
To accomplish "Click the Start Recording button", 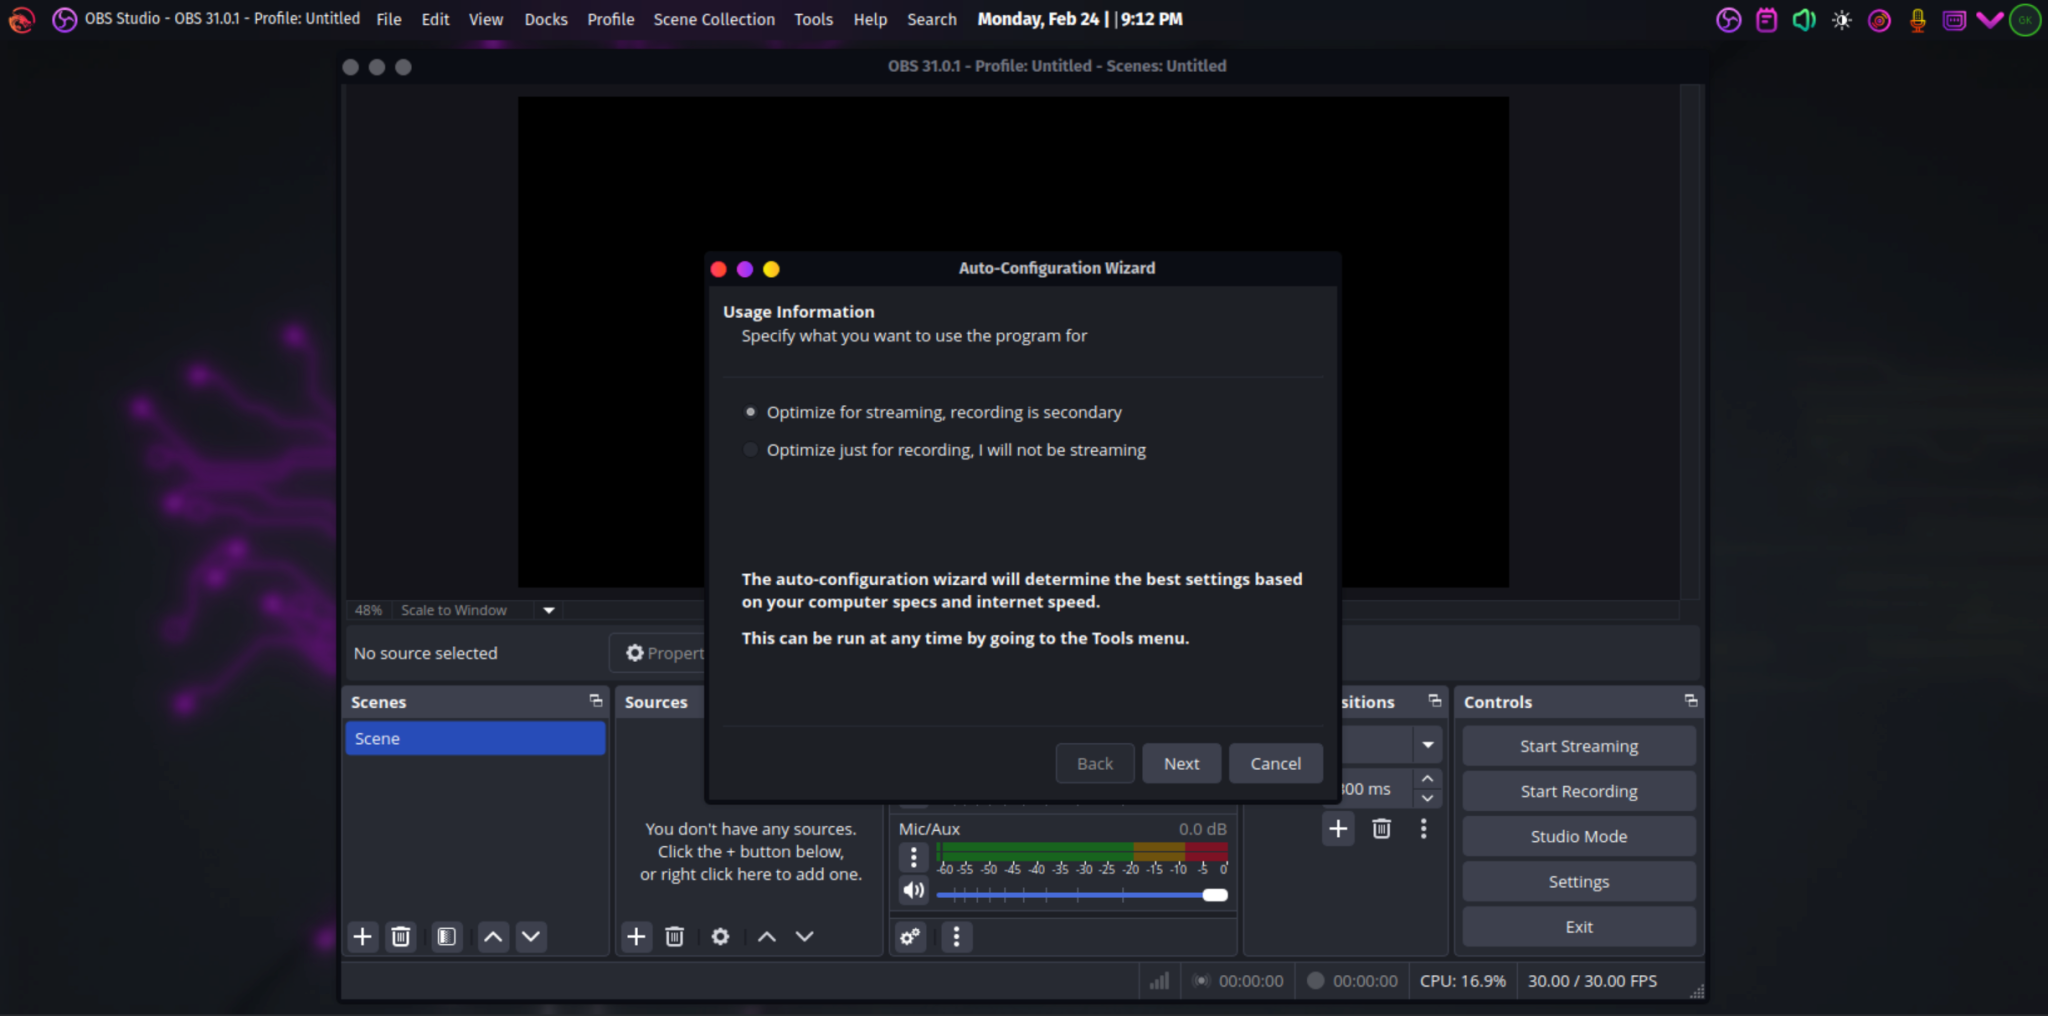I will coord(1577,790).
